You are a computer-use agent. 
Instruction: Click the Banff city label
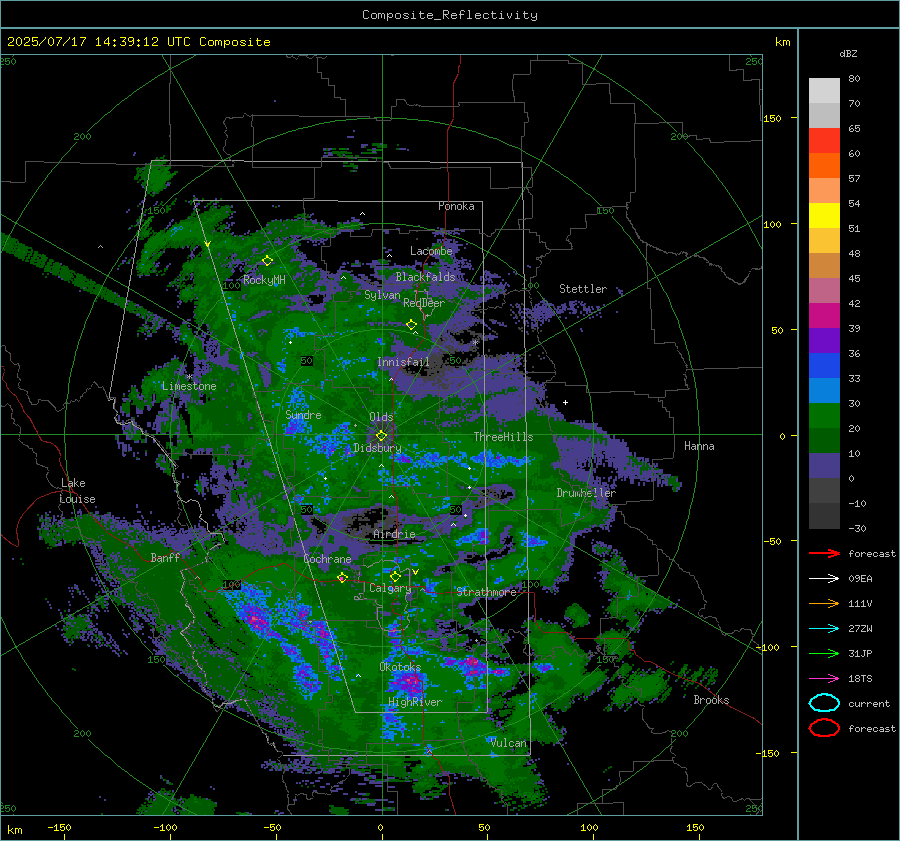click(165, 557)
